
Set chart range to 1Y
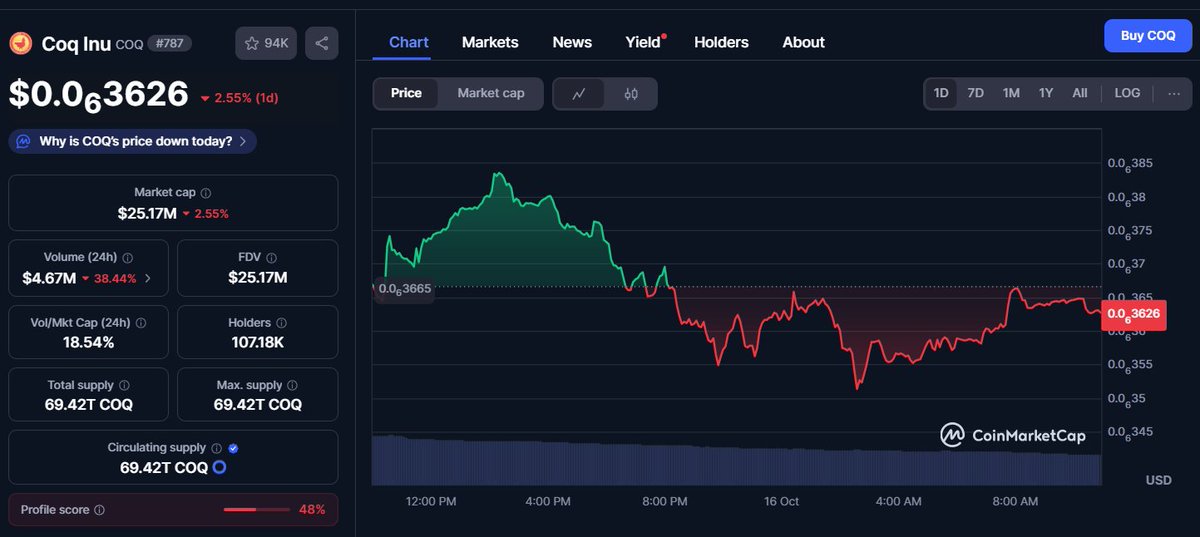pos(1046,93)
